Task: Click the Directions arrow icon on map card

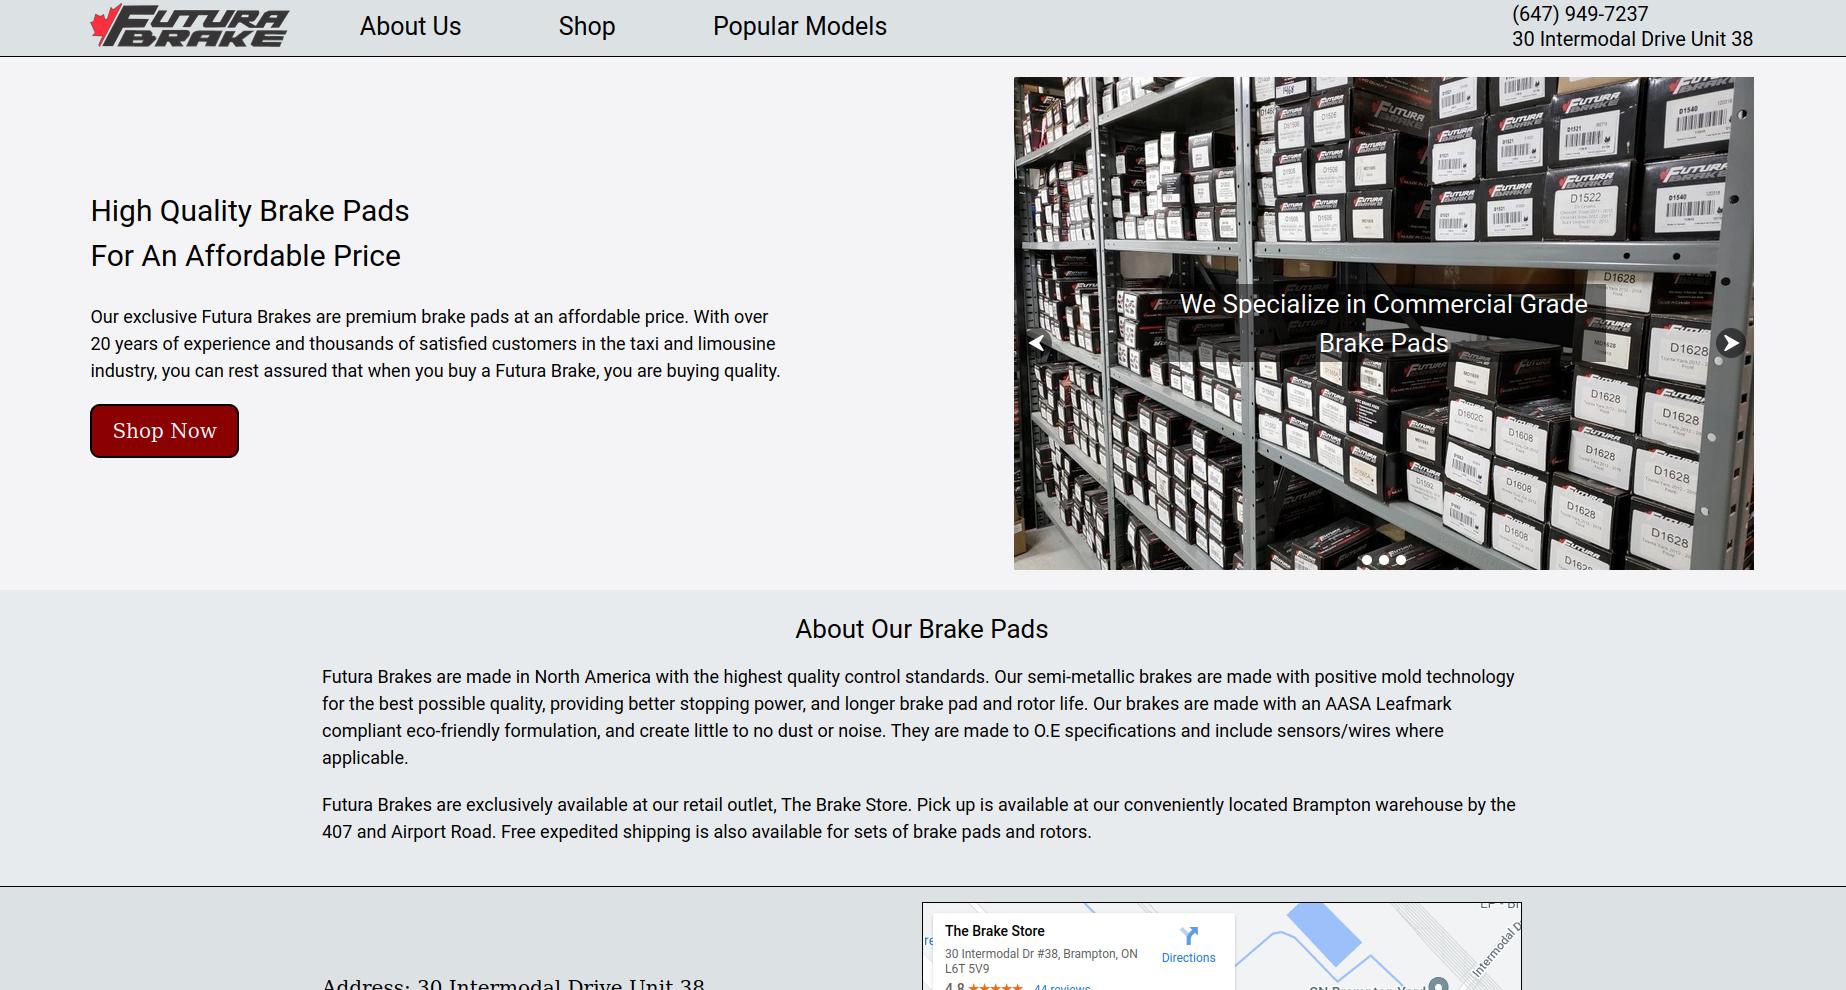Action: point(1188,936)
